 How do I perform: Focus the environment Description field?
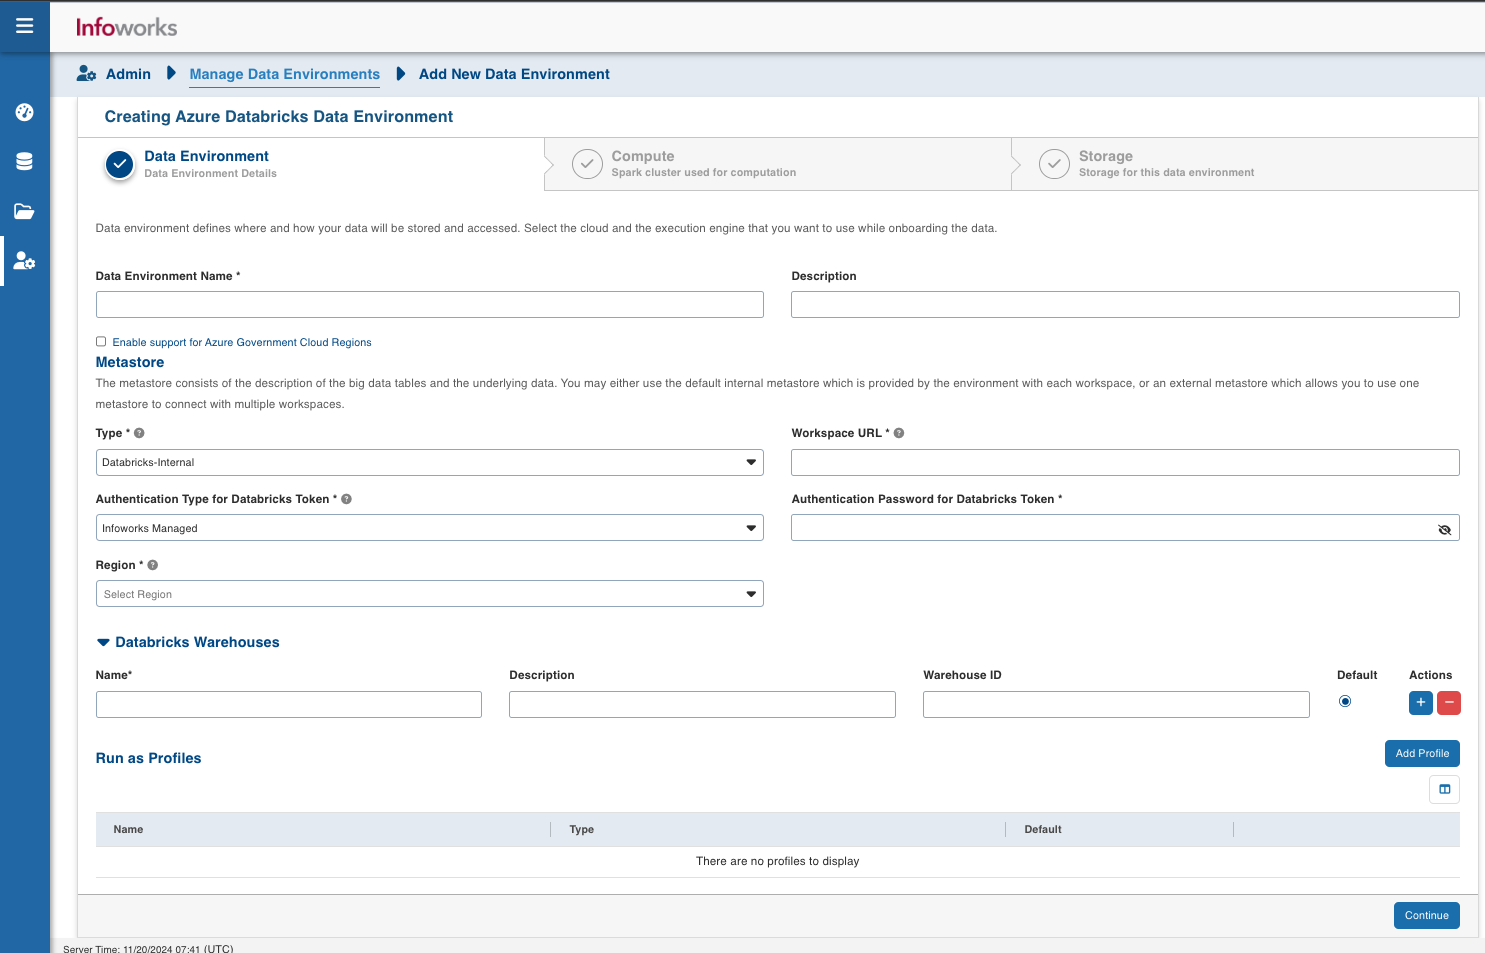tap(1125, 304)
